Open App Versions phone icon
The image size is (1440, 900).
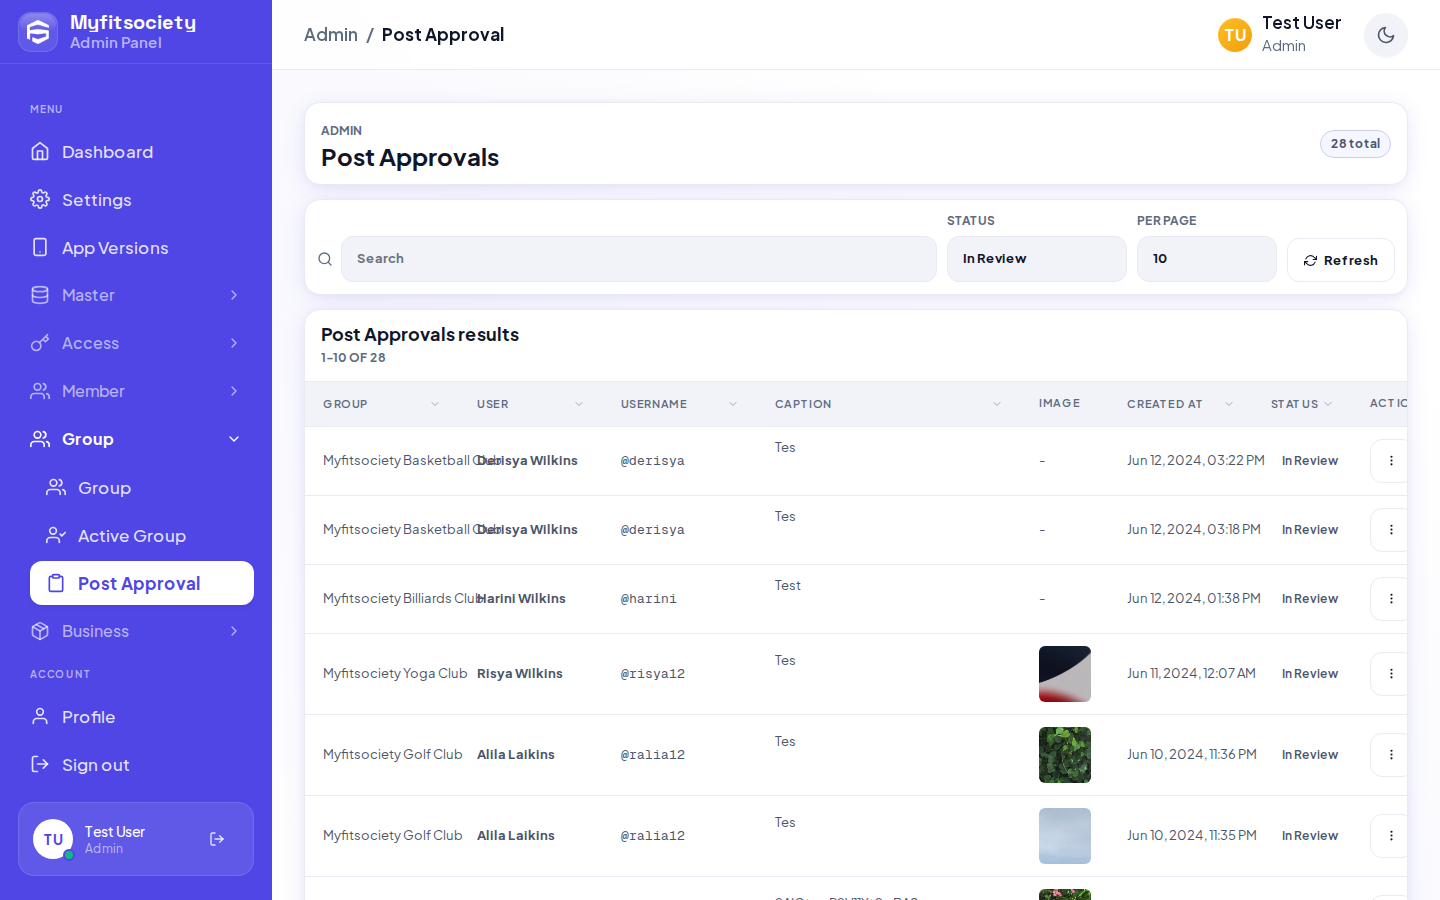(x=40, y=247)
